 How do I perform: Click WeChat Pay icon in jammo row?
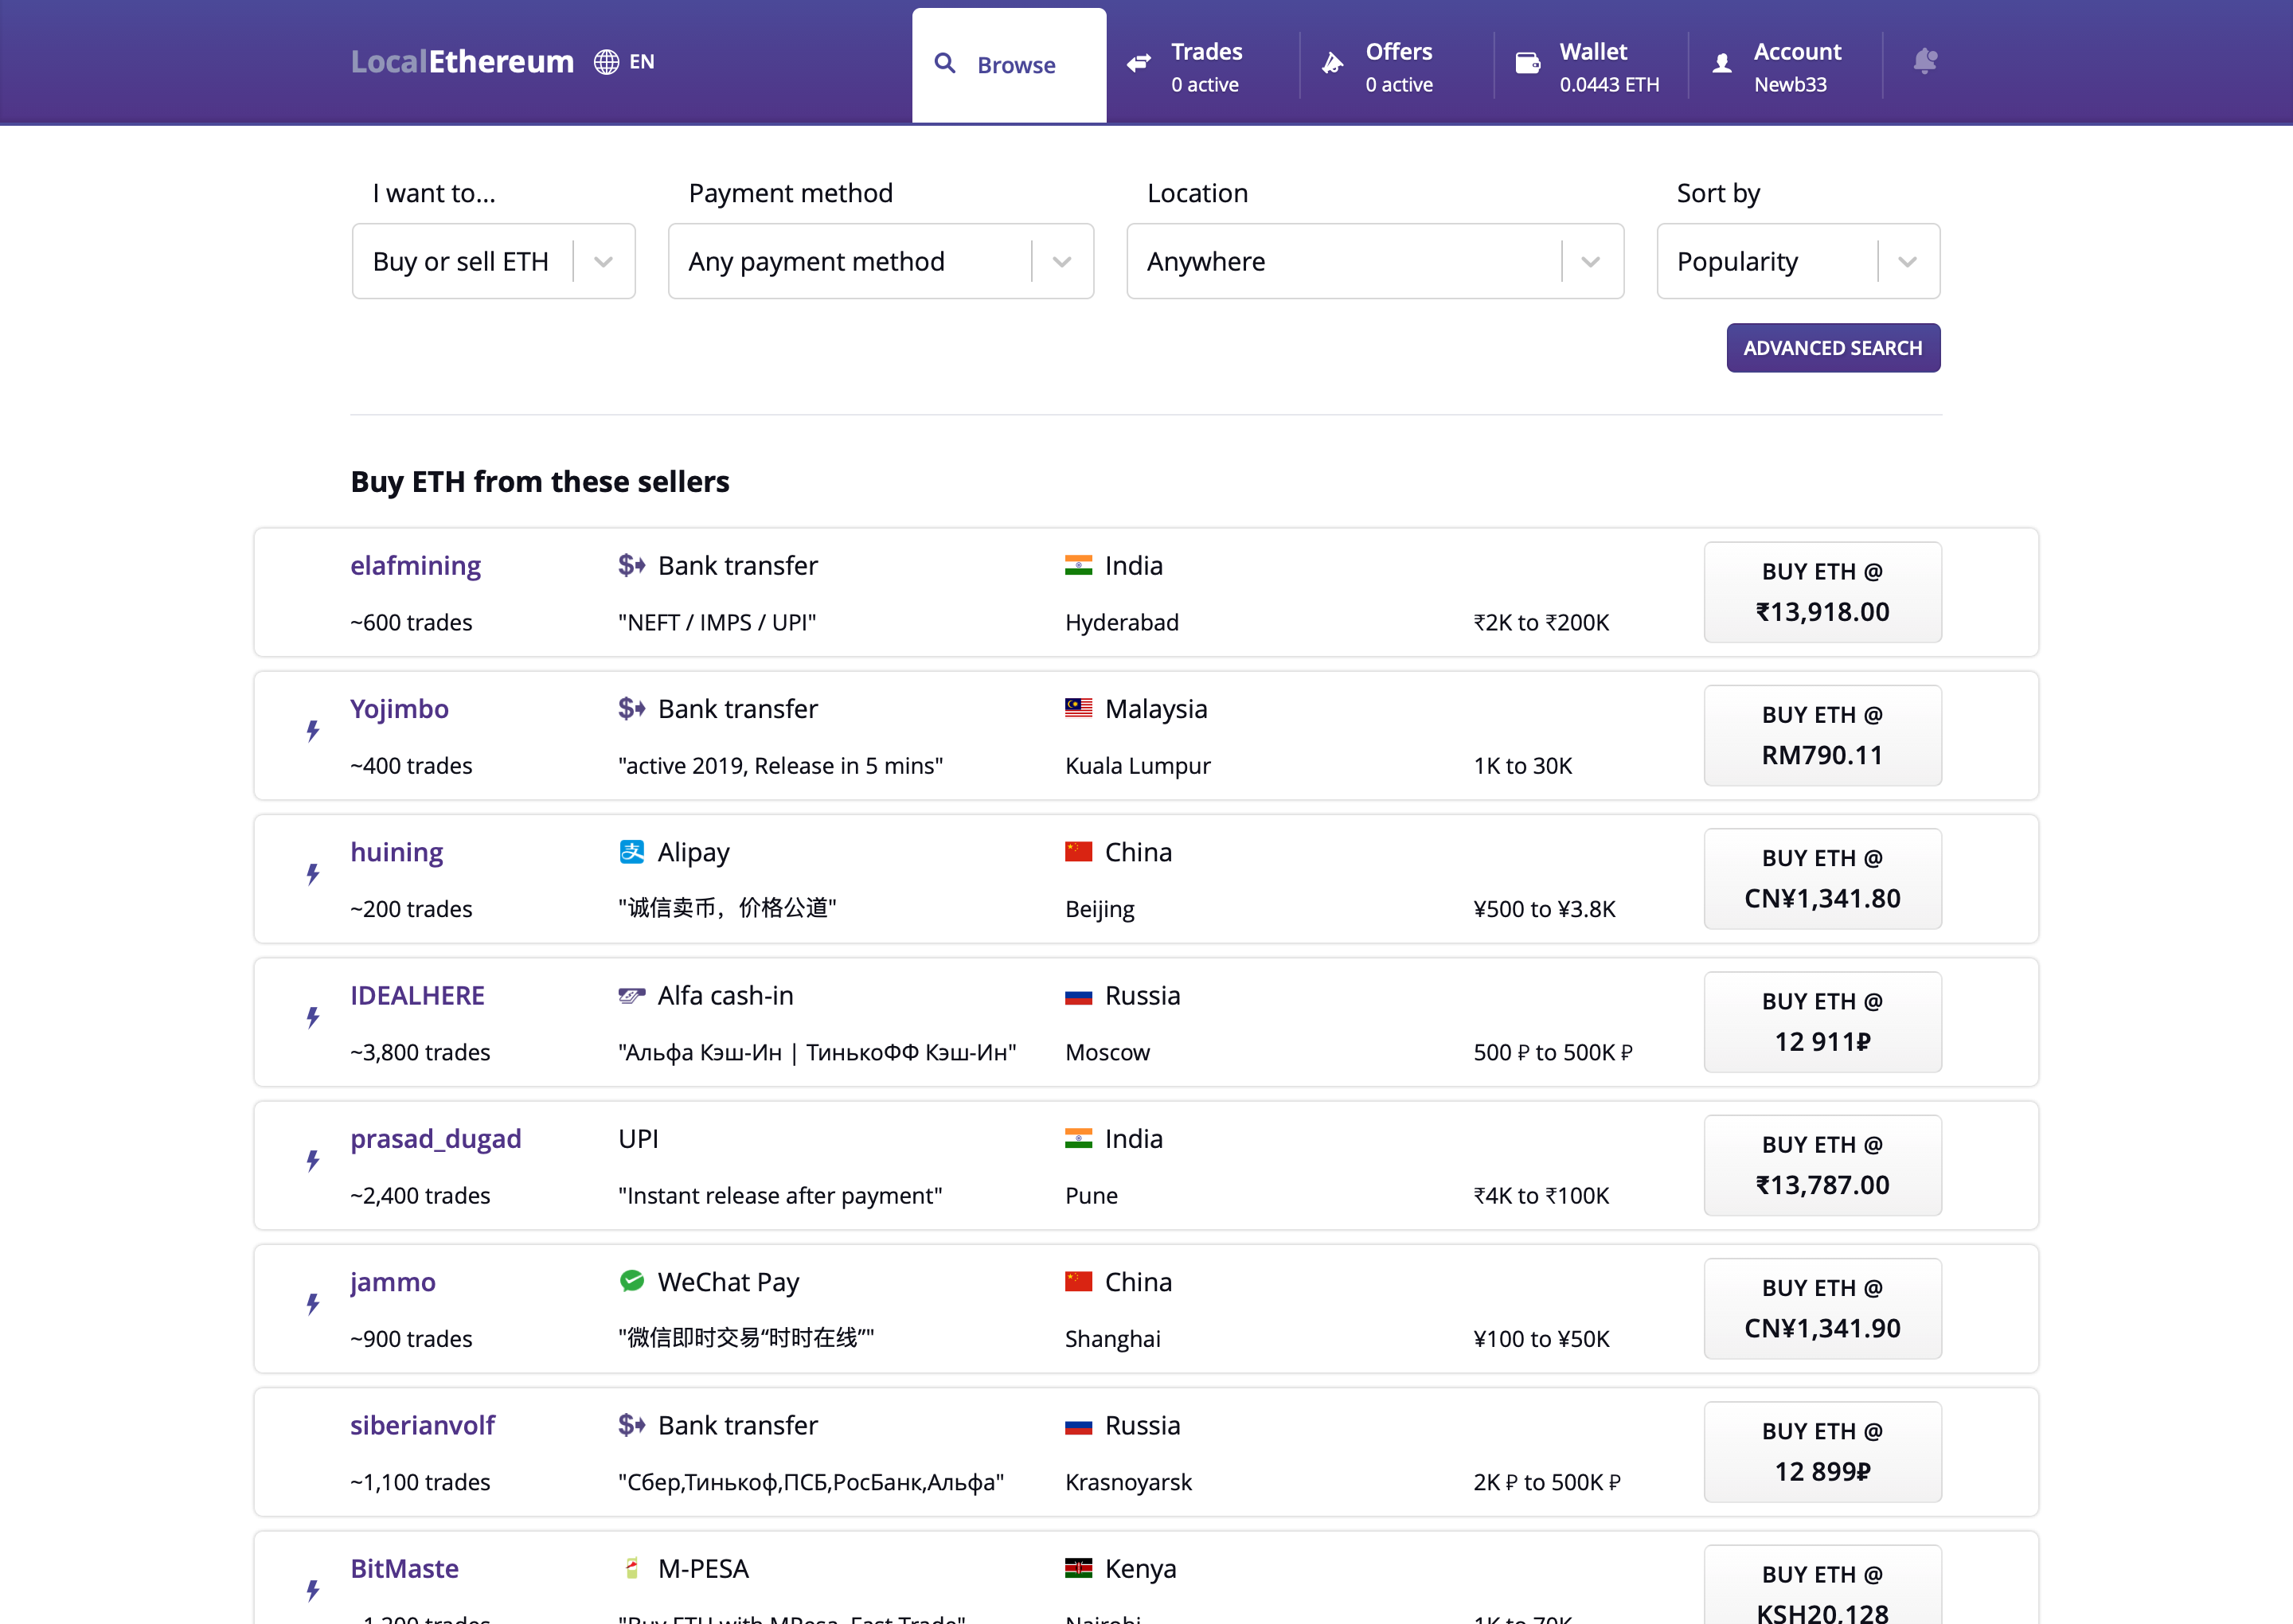pos(631,1281)
